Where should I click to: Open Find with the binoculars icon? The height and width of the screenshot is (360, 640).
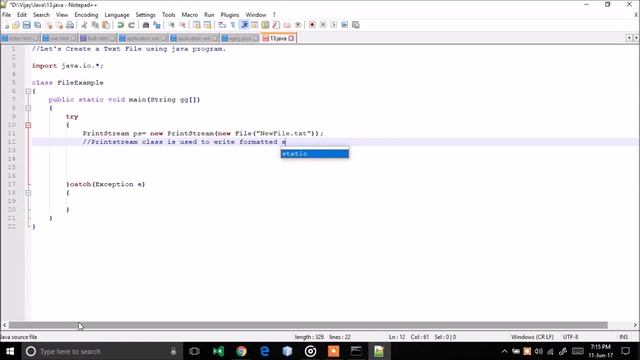pyautogui.click(x=146, y=25)
